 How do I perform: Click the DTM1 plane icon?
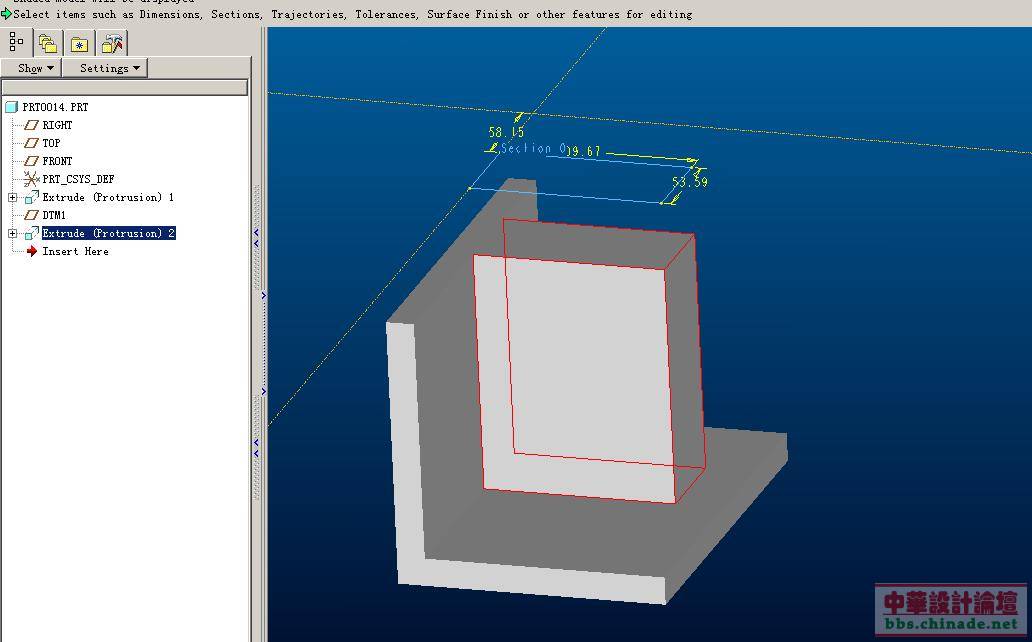point(32,215)
